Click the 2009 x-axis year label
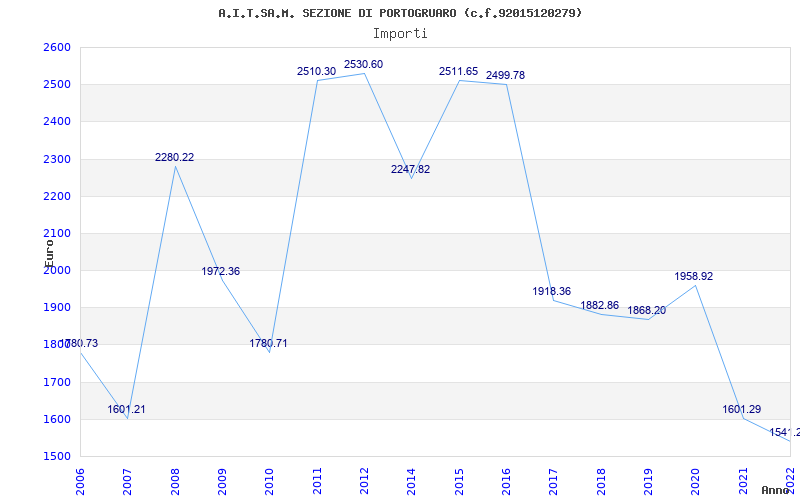This screenshot has height=500, width=800. 222,482
